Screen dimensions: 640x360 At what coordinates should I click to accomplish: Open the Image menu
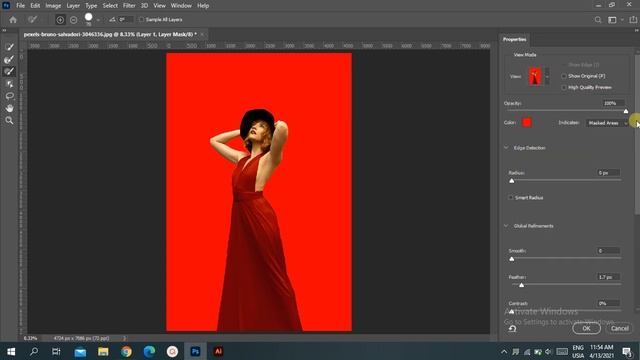coord(53,6)
